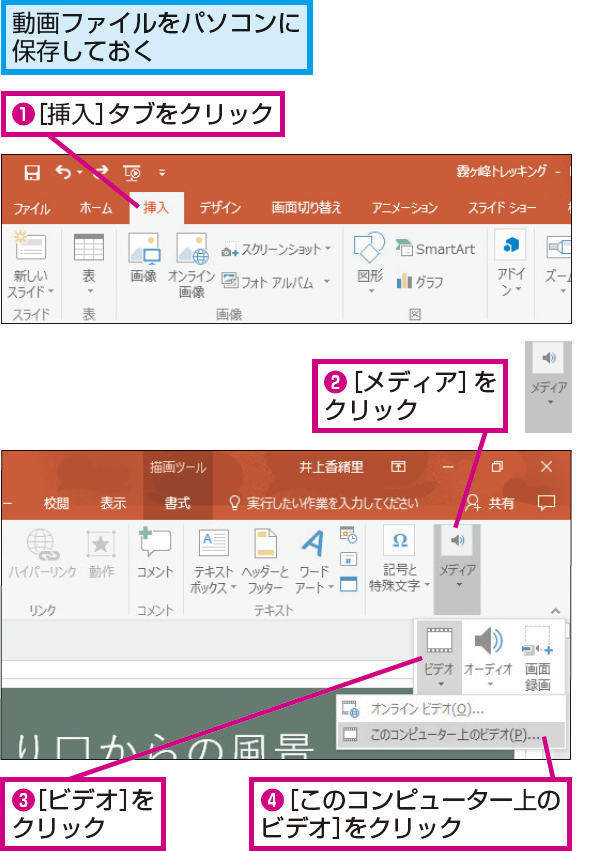The image size is (600, 851).
Task: Click the Redo arrow icon
Action: click(101, 173)
